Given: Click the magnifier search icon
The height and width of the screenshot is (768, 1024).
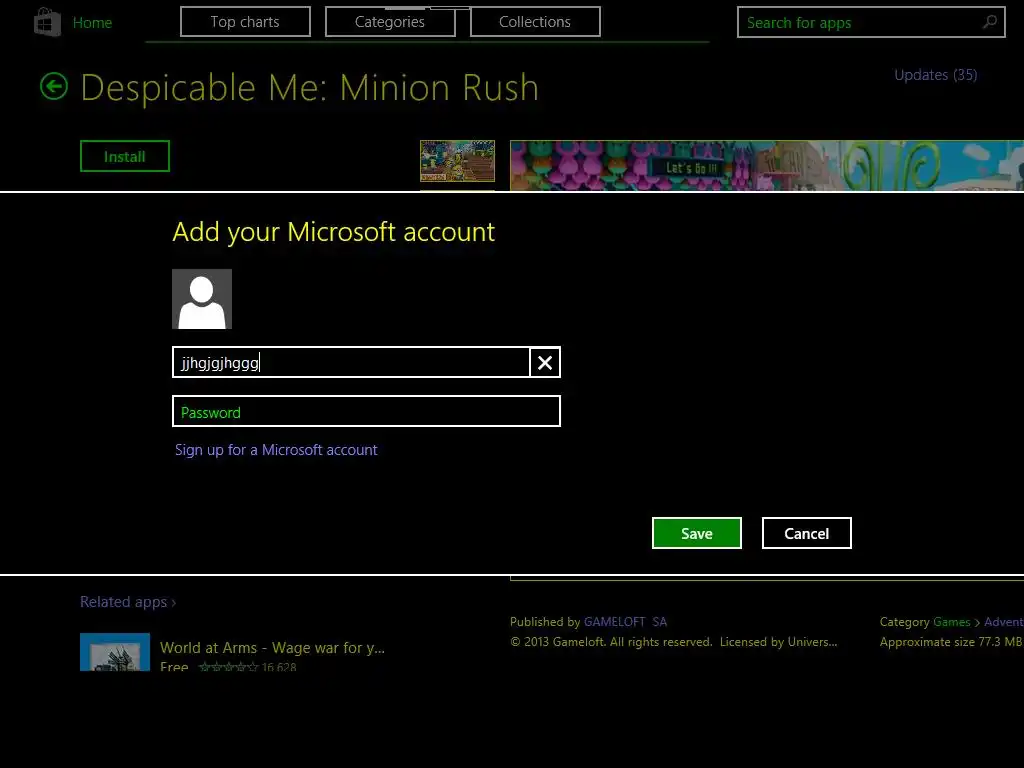Looking at the screenshot, I should click(990, 22).
